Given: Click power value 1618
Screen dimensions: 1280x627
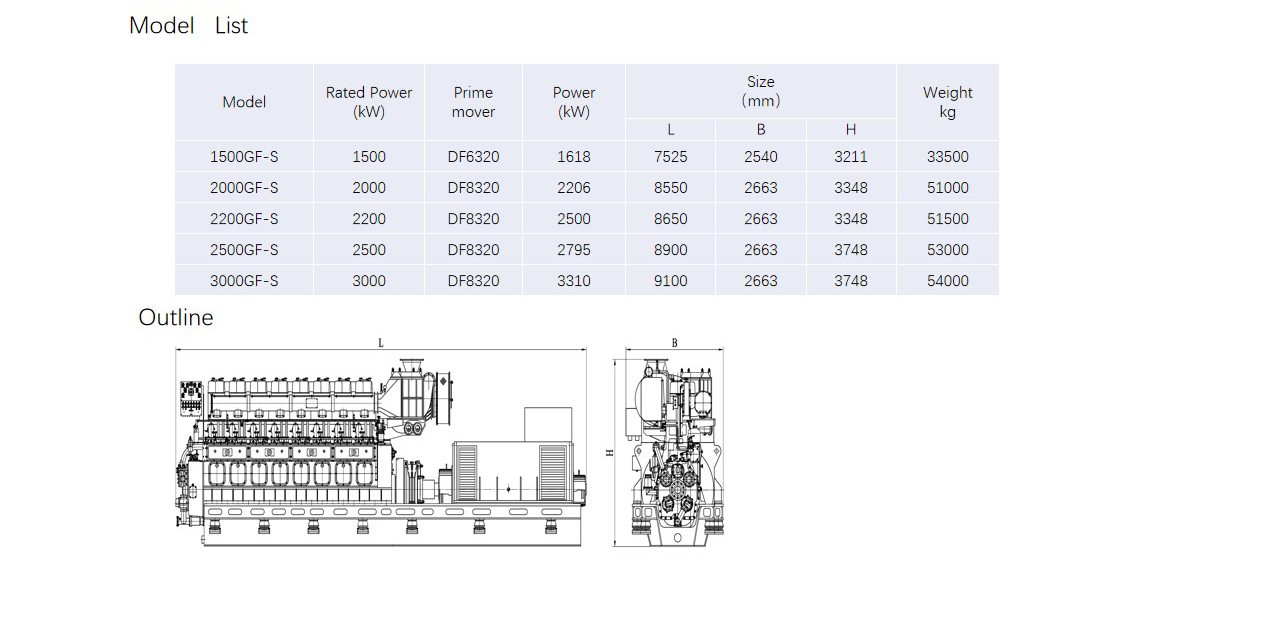Looking at the screenshot, I should [574, 156].
